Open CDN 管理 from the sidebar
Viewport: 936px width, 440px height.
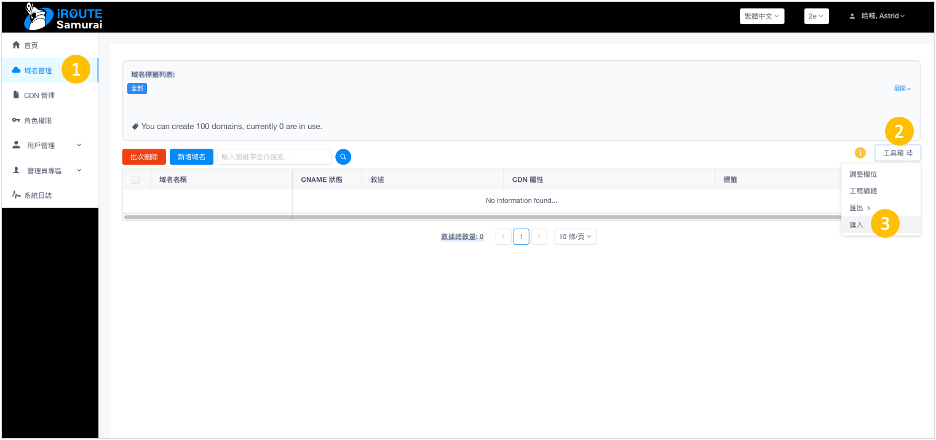(x=39, y=95)
